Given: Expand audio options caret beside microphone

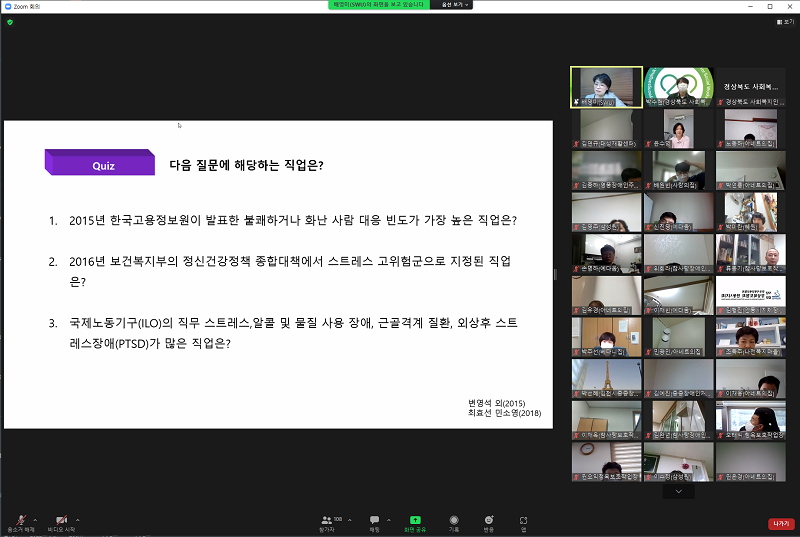Looking at the screenshot, I should pos(35,520).
